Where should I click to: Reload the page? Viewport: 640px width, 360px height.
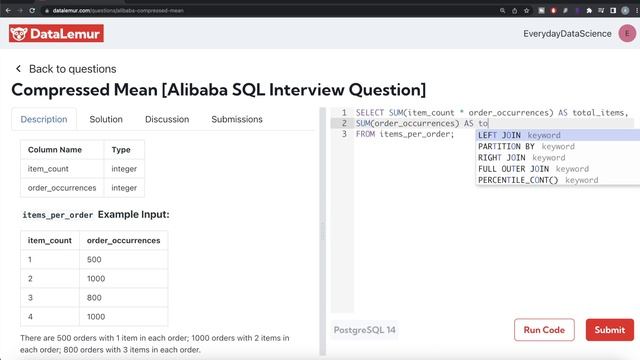click(32, 11)
